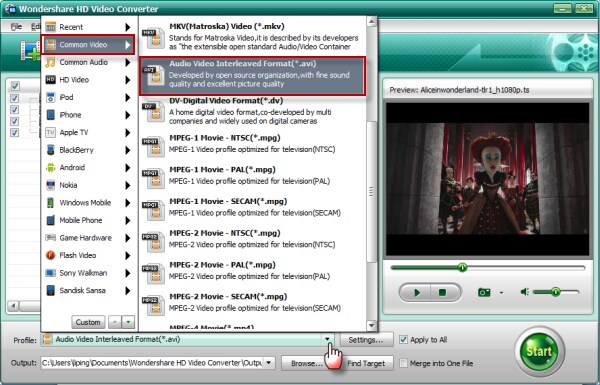
Task: Click the AVI format file icon
Action: click(x=153, y=75)
